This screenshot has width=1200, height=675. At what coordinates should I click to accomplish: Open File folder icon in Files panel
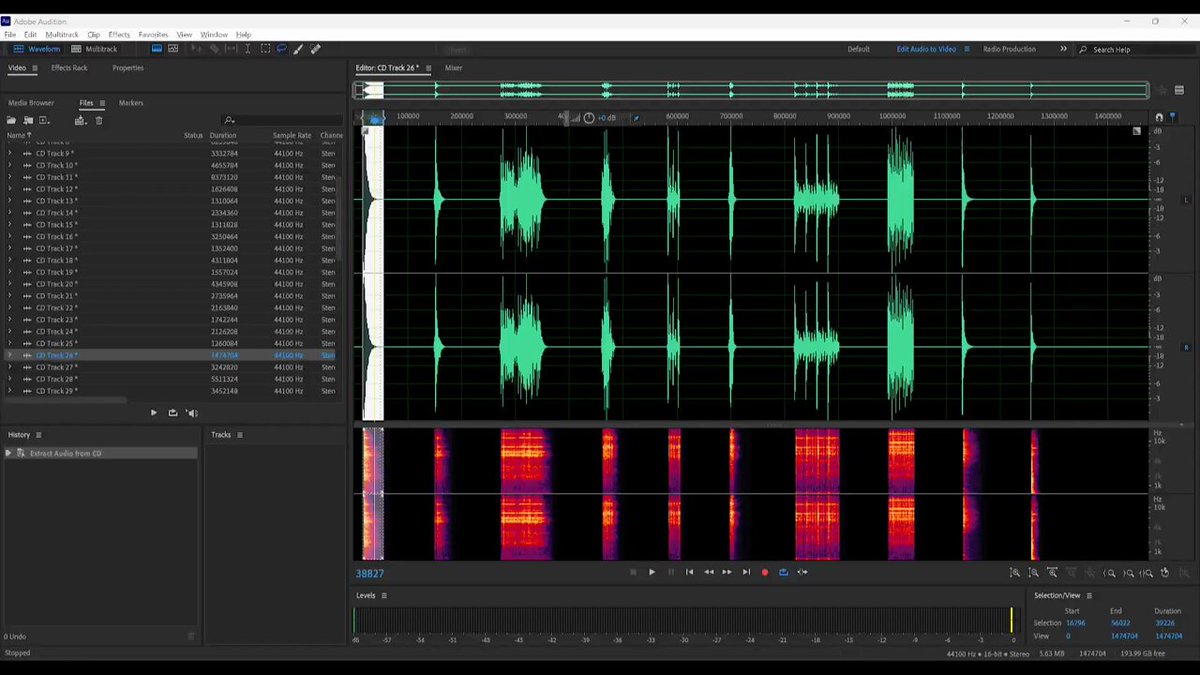pos(12,121)
